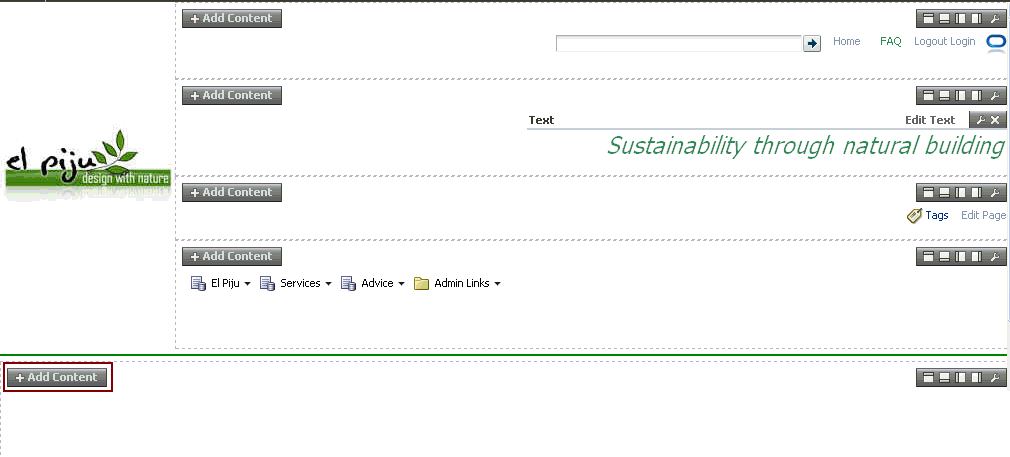Expand the Services menu arrow
Screen dimensions: 1010x457
coord(328,284)
